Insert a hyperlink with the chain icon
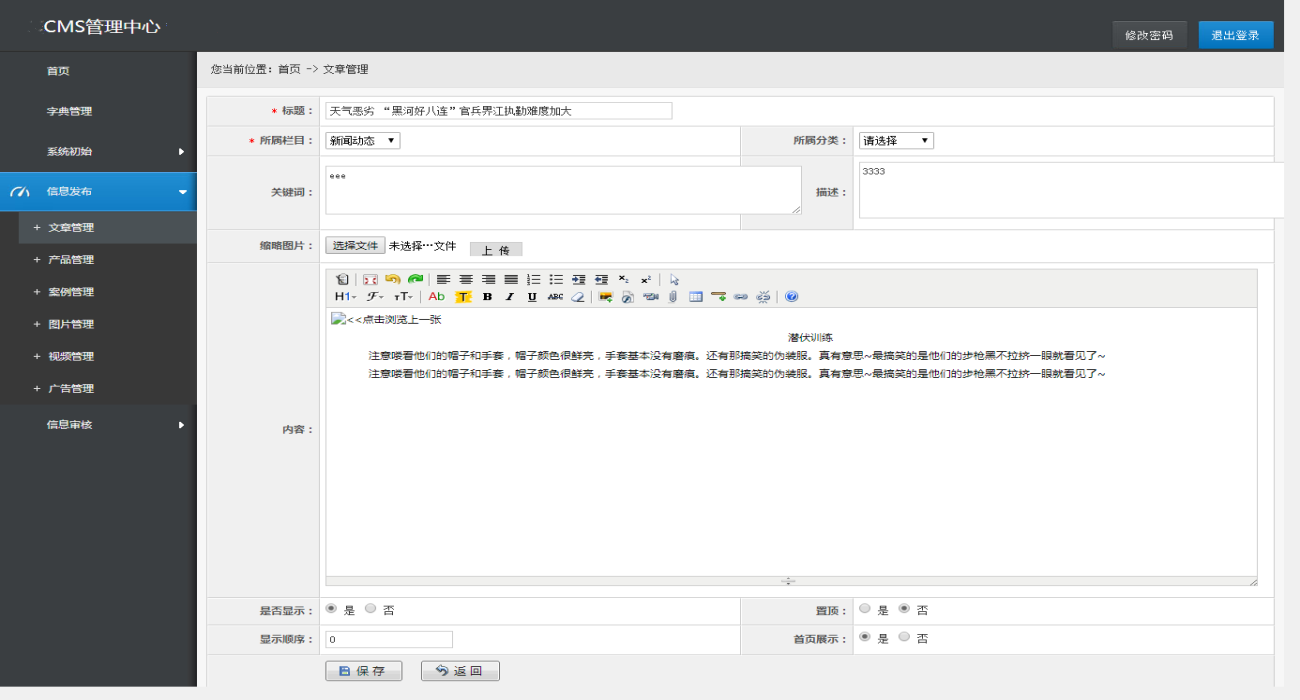Screen dimensions: 1300x700 [741, 297]
